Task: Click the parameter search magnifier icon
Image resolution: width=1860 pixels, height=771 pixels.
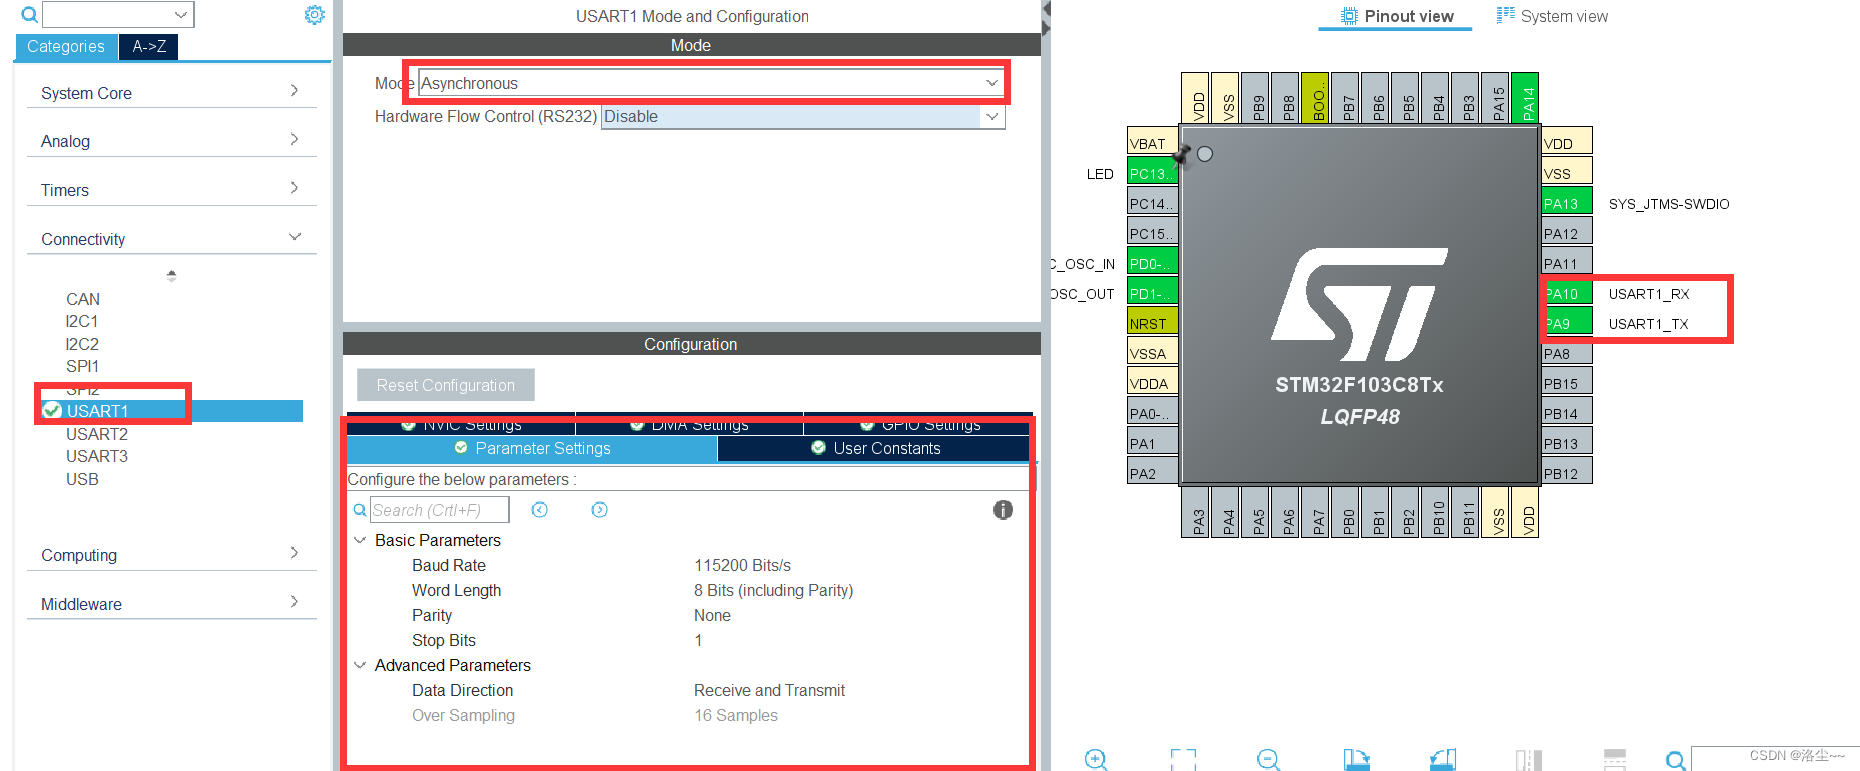Action: [x=359, y=511]
